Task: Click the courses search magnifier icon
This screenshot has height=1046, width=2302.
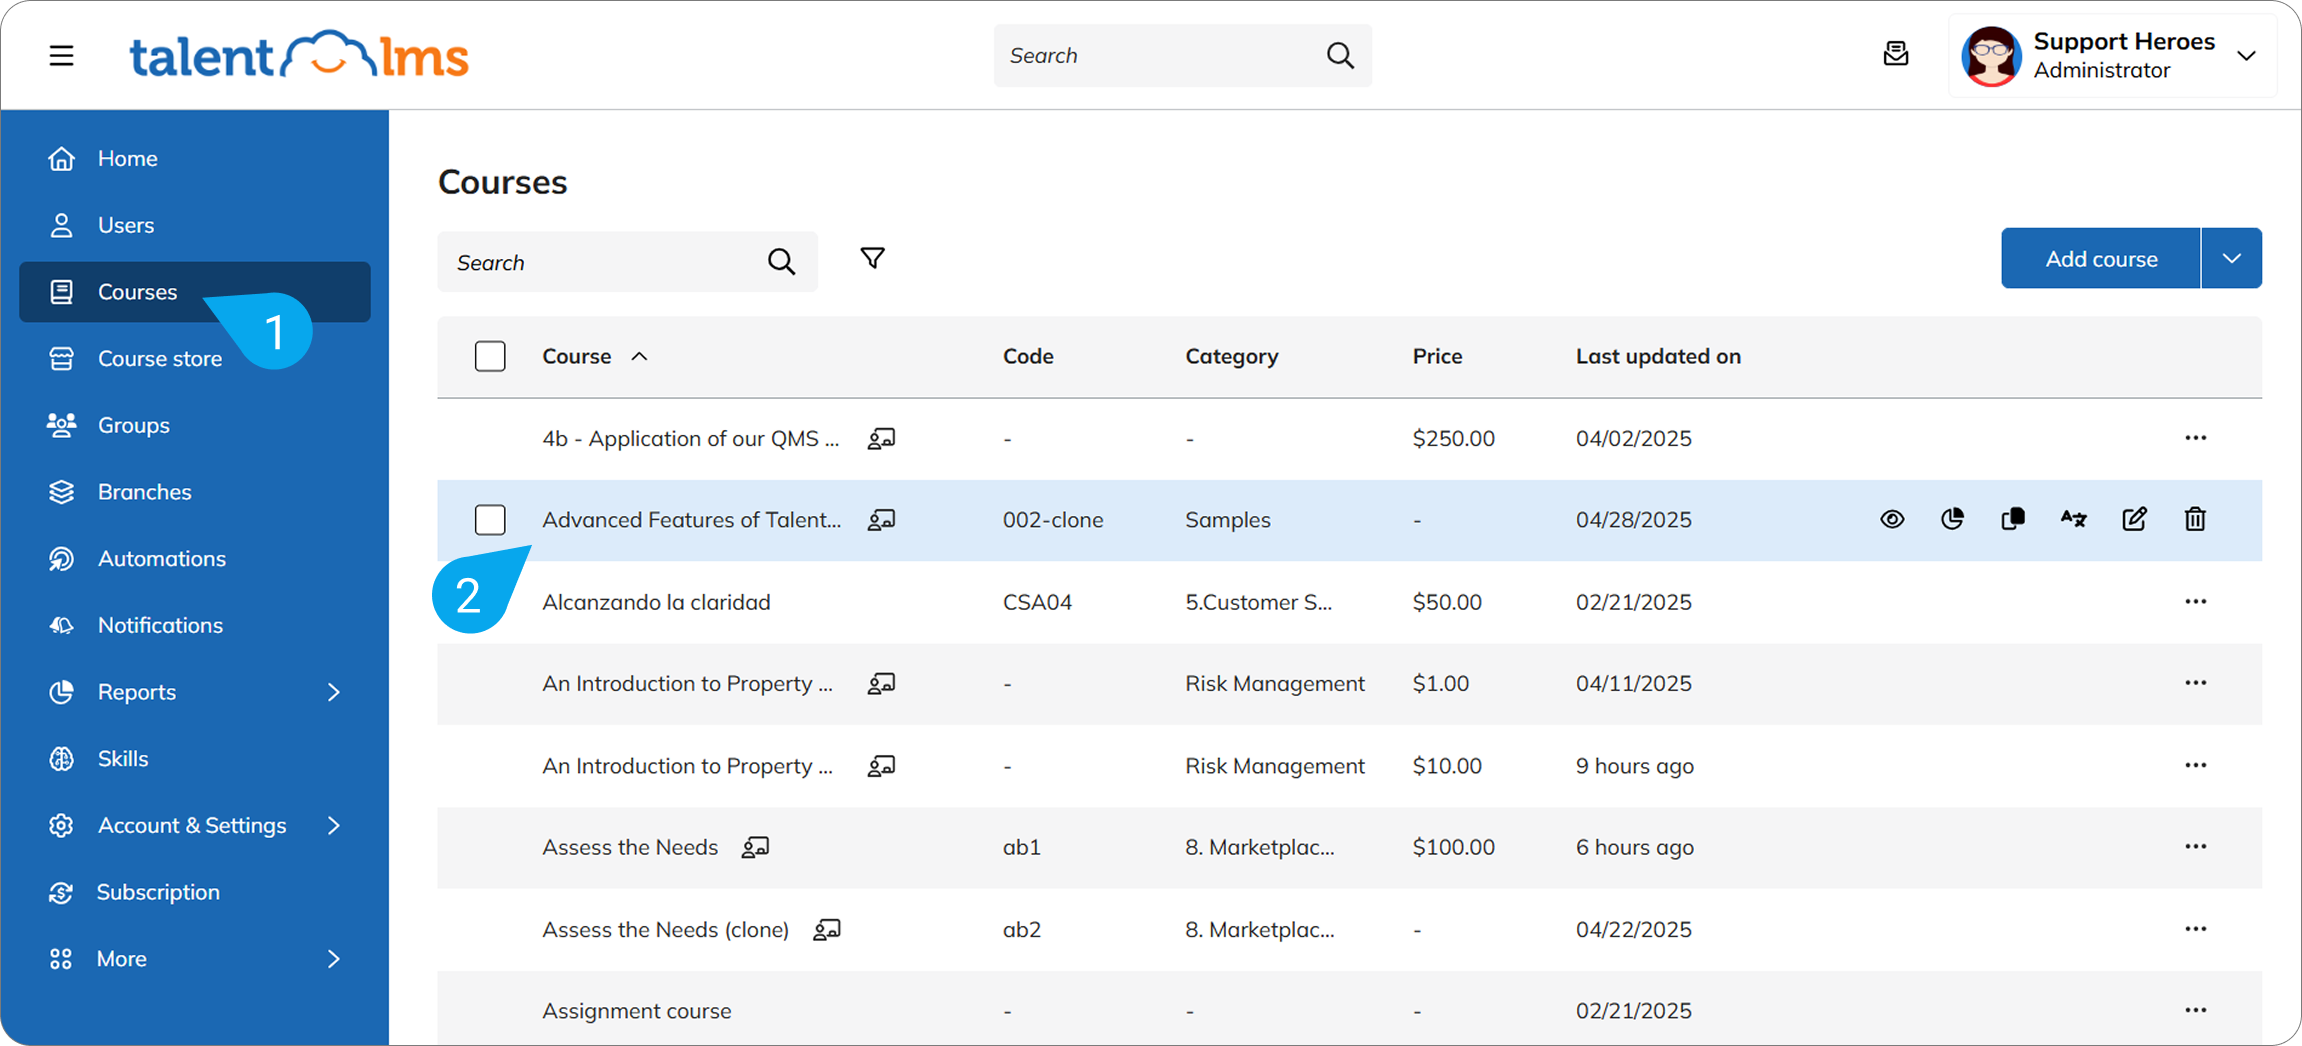Action: [782, 262]
